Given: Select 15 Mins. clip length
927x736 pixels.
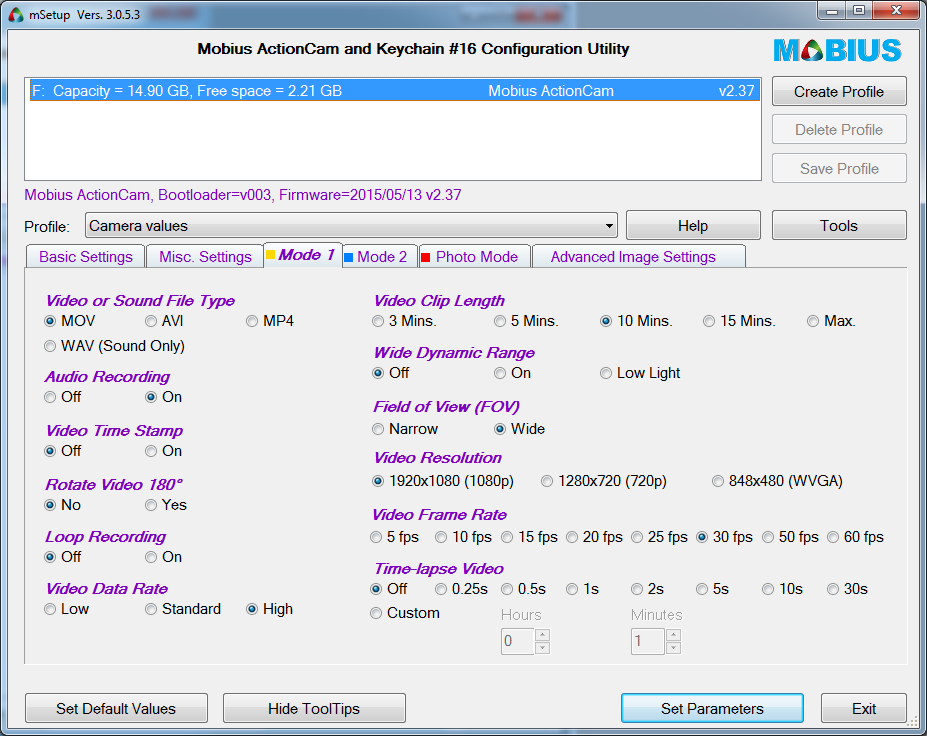Looking at the screenshot, I should (740, 321).
